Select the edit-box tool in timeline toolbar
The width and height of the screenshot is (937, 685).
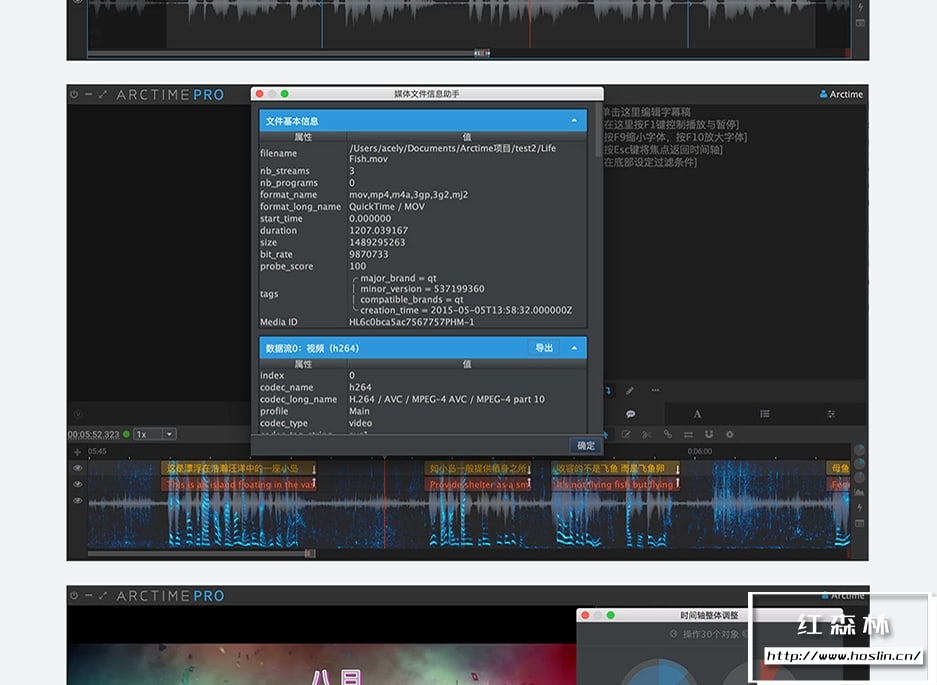[x=626, y=435]
